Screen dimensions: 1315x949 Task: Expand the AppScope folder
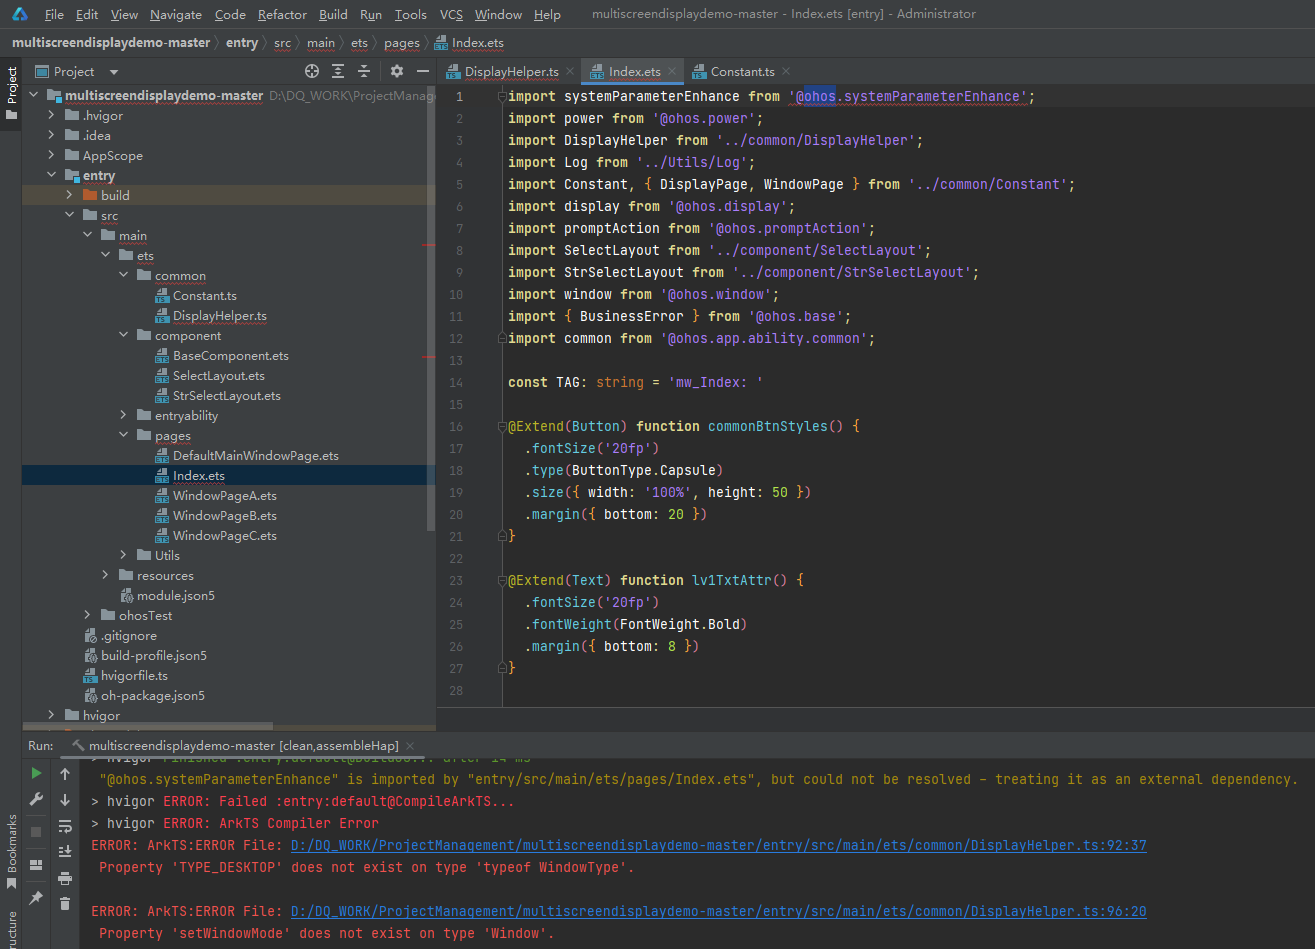(x=51, y=155)
